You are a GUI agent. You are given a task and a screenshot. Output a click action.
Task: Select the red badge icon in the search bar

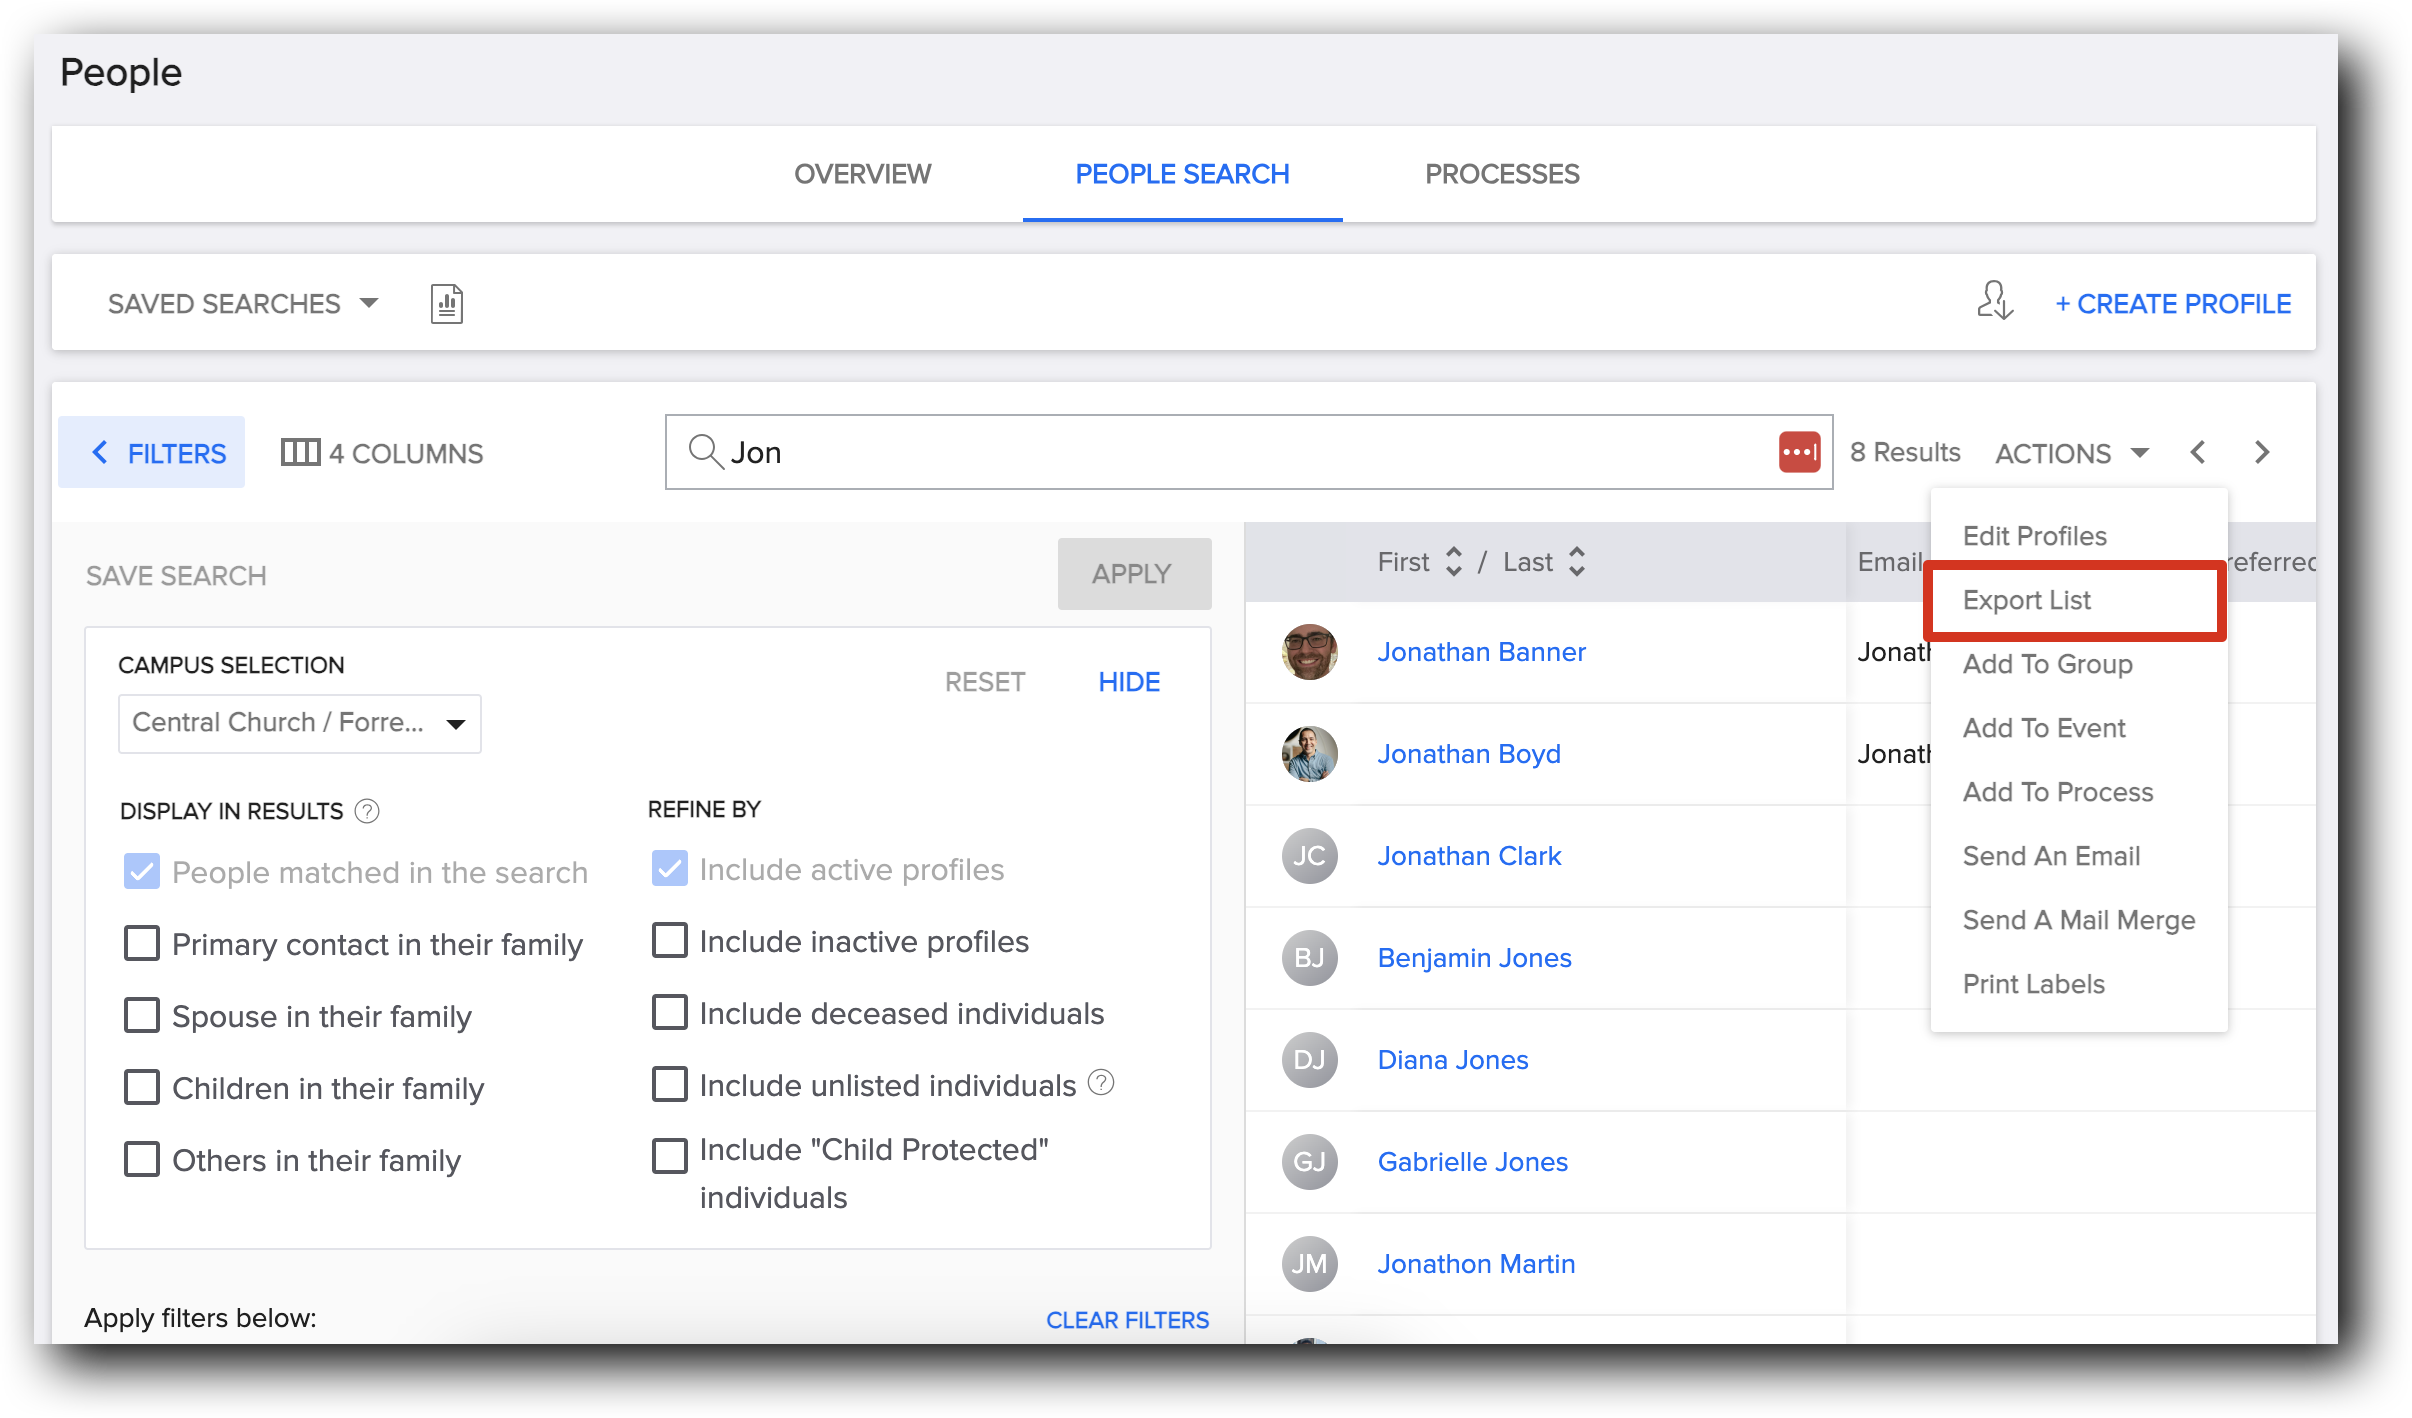coord(1798,452)
